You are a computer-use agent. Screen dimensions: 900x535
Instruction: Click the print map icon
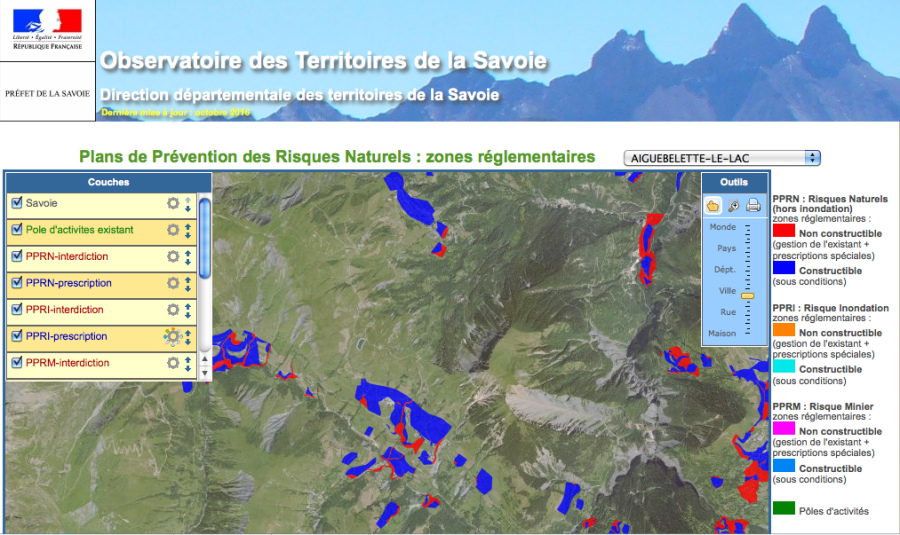click(x=753, y=206)
